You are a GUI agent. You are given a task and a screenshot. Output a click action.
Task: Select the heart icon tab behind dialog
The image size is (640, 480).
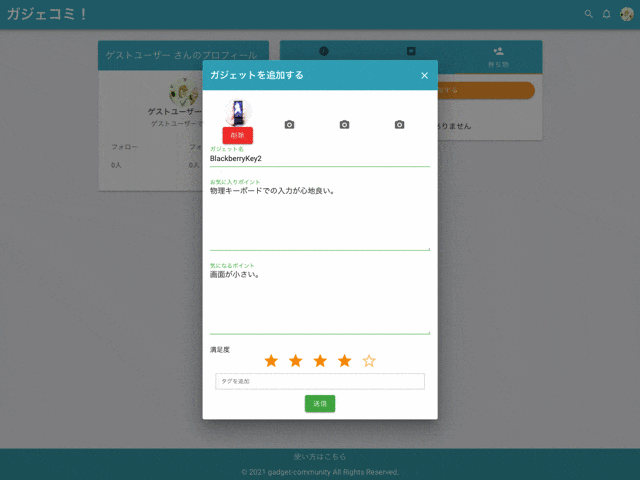pos(411,51)
